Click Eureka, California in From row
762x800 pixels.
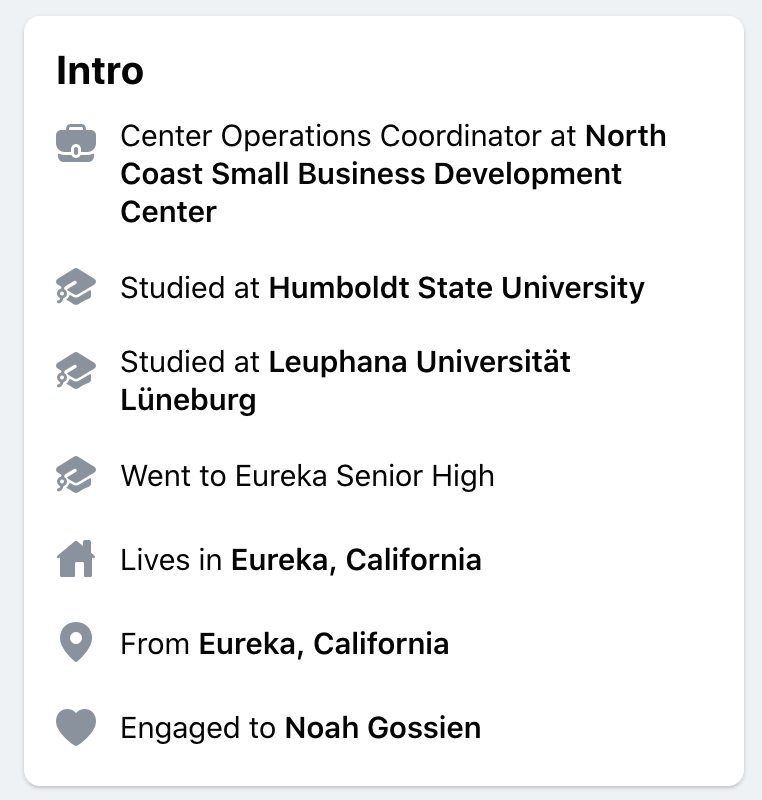324,643
